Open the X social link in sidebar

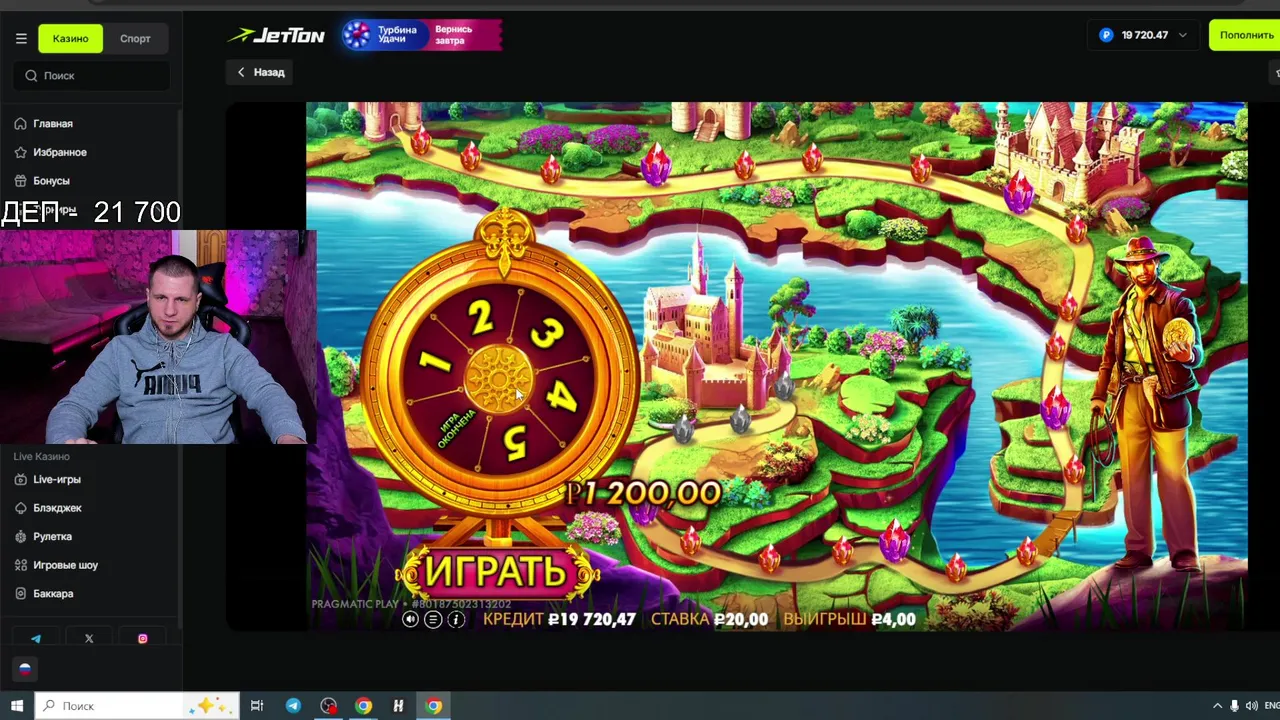click(x=89, y=639)
